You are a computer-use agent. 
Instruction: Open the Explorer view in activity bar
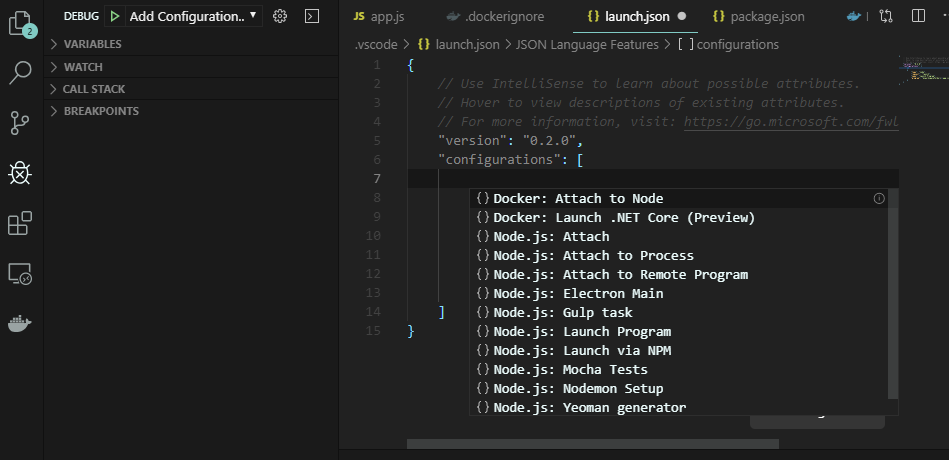[x=21, y=23]
